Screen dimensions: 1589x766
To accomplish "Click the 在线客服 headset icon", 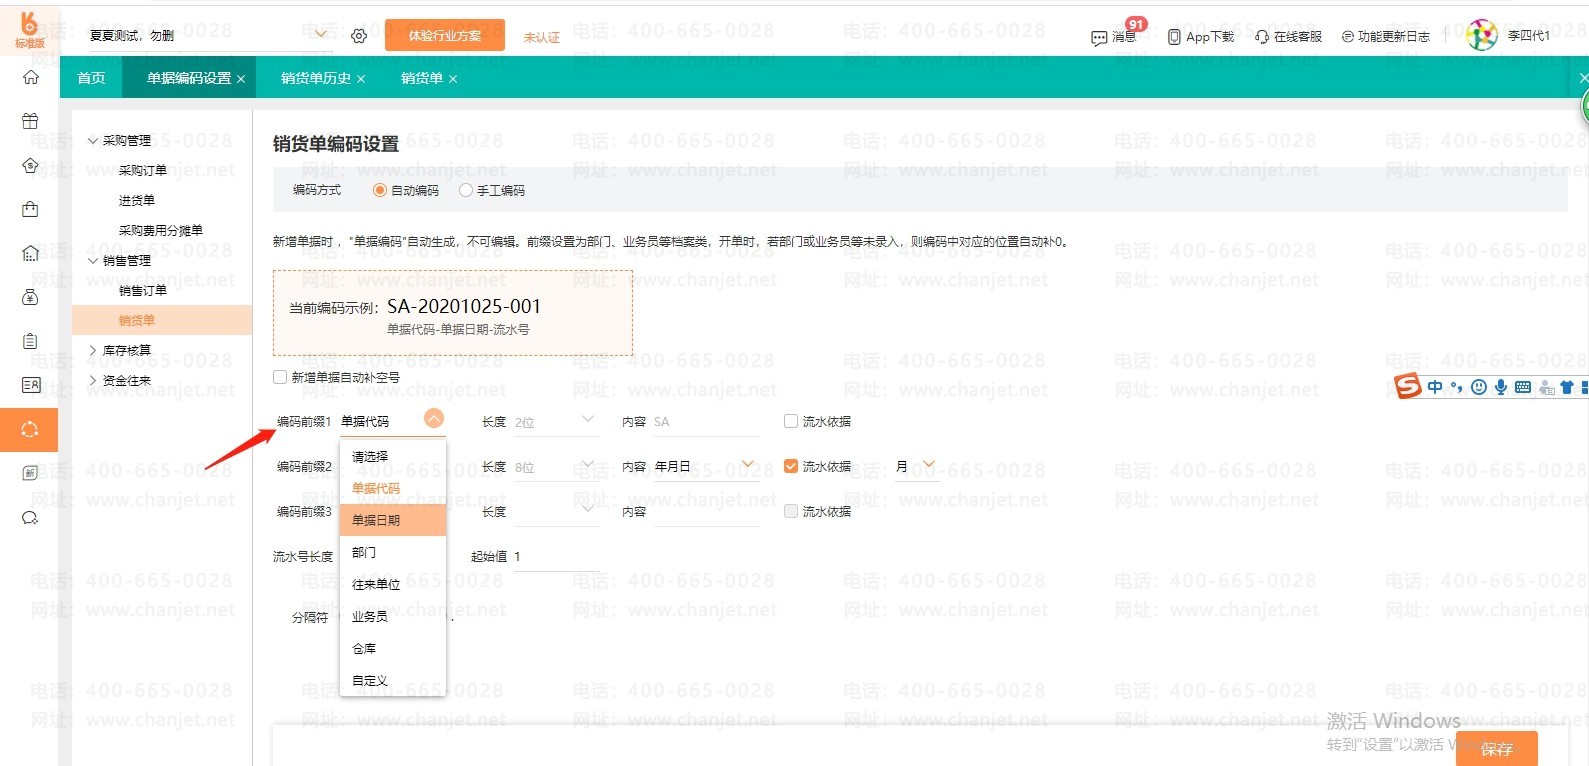I will click(x=1262, y=37).
